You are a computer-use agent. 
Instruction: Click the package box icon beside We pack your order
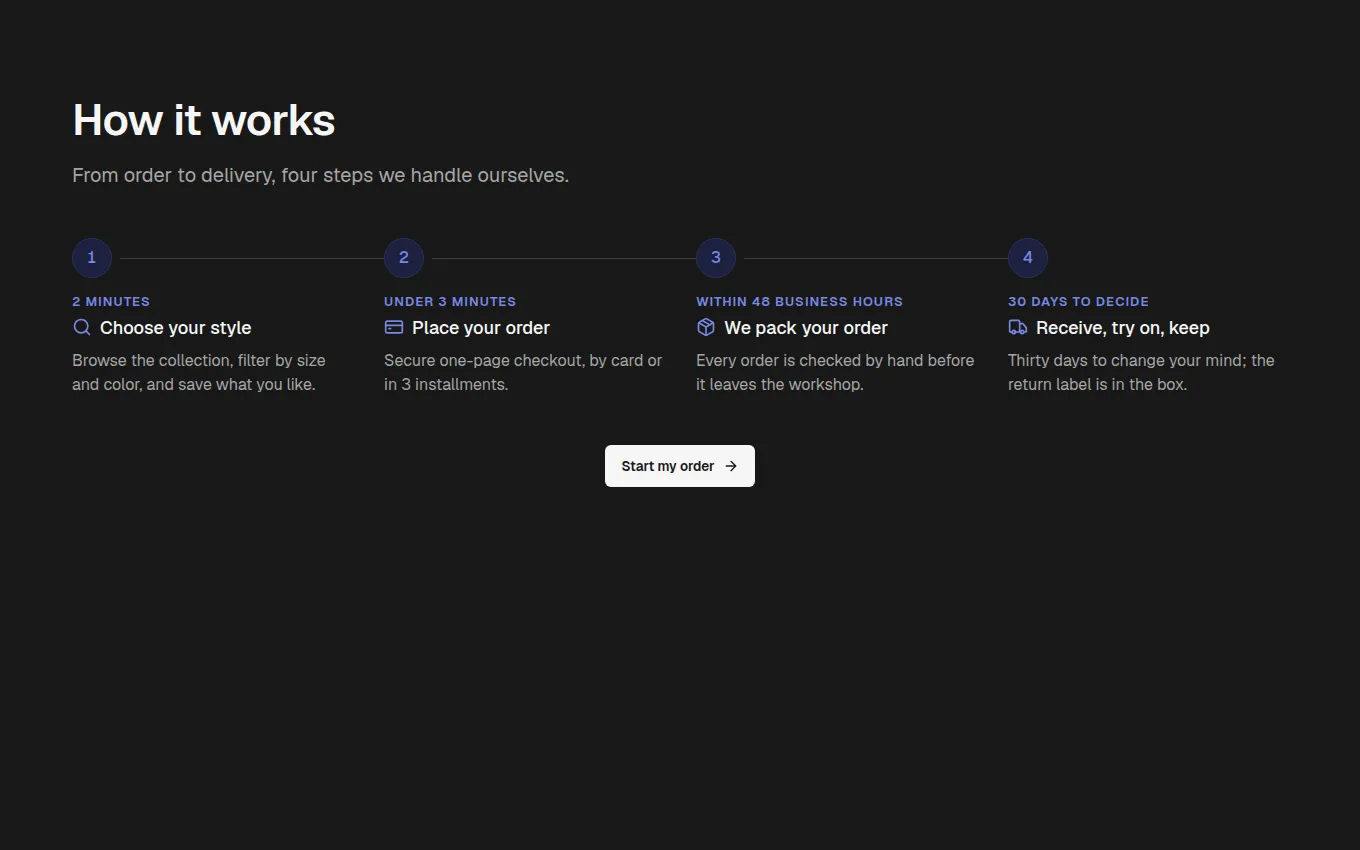706,327
